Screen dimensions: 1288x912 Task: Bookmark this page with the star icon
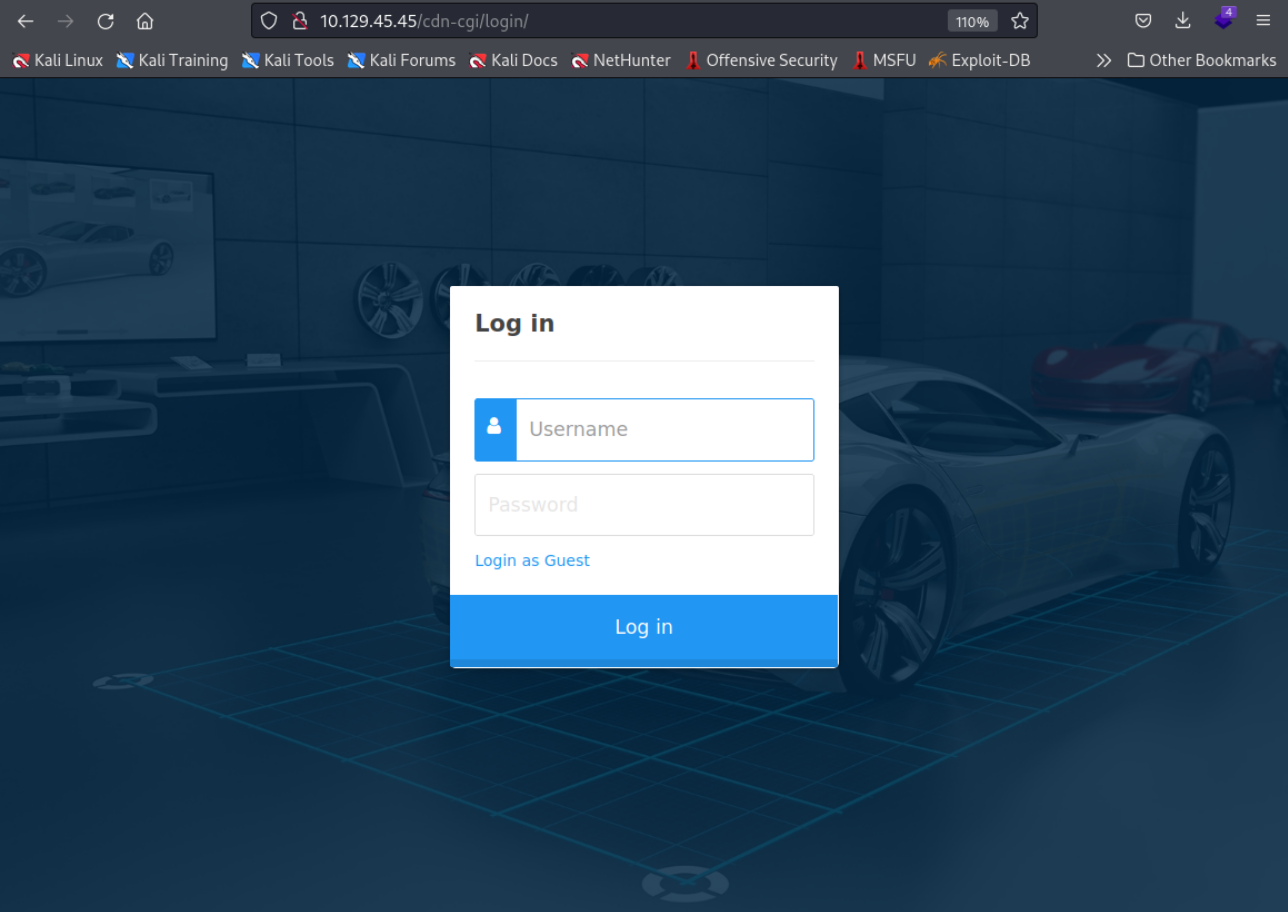(x=1019, y=21)
